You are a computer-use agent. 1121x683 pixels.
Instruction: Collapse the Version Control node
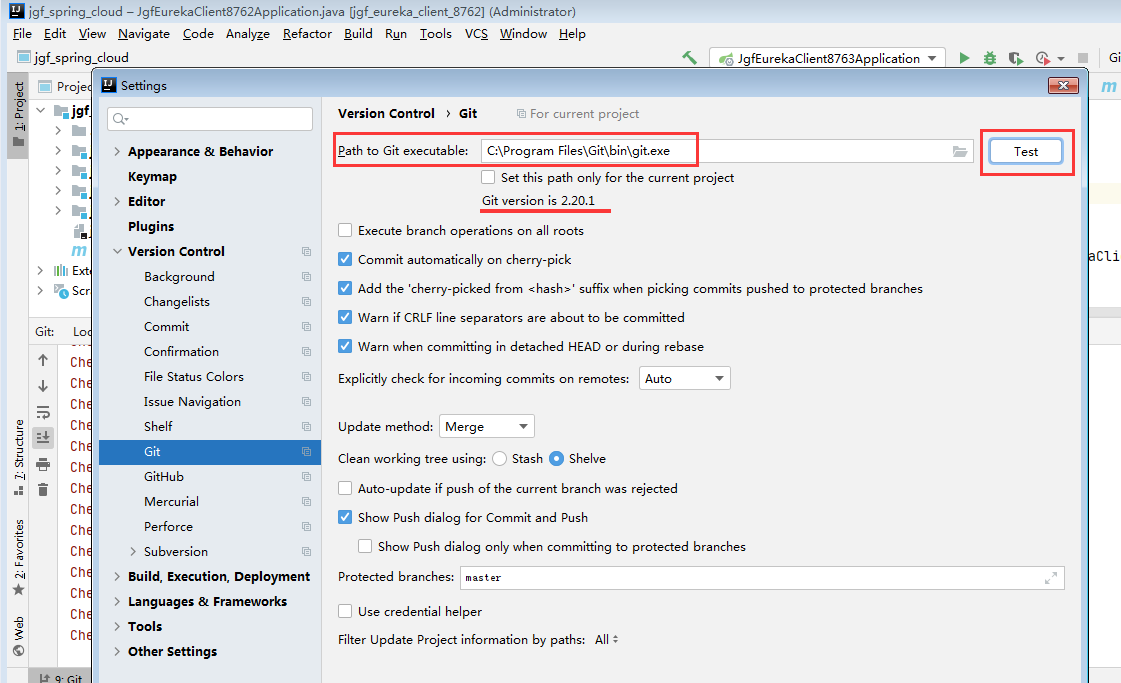coord(117,252)
